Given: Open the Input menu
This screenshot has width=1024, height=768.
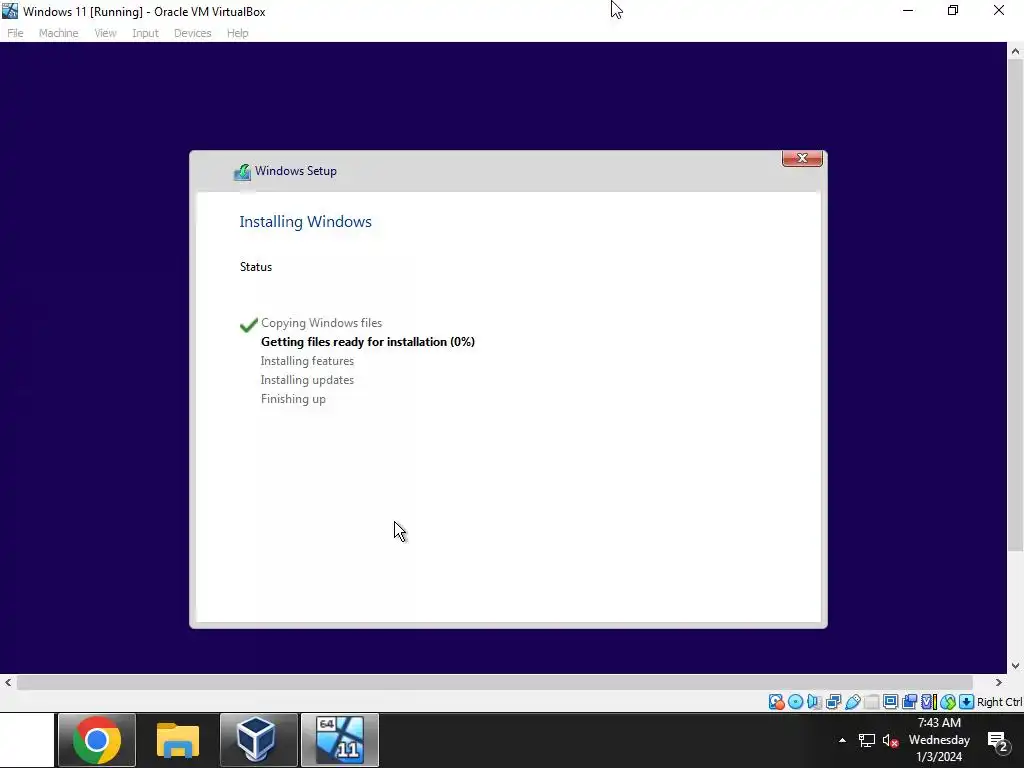Looking at the screenshot, I should [145, 33].
